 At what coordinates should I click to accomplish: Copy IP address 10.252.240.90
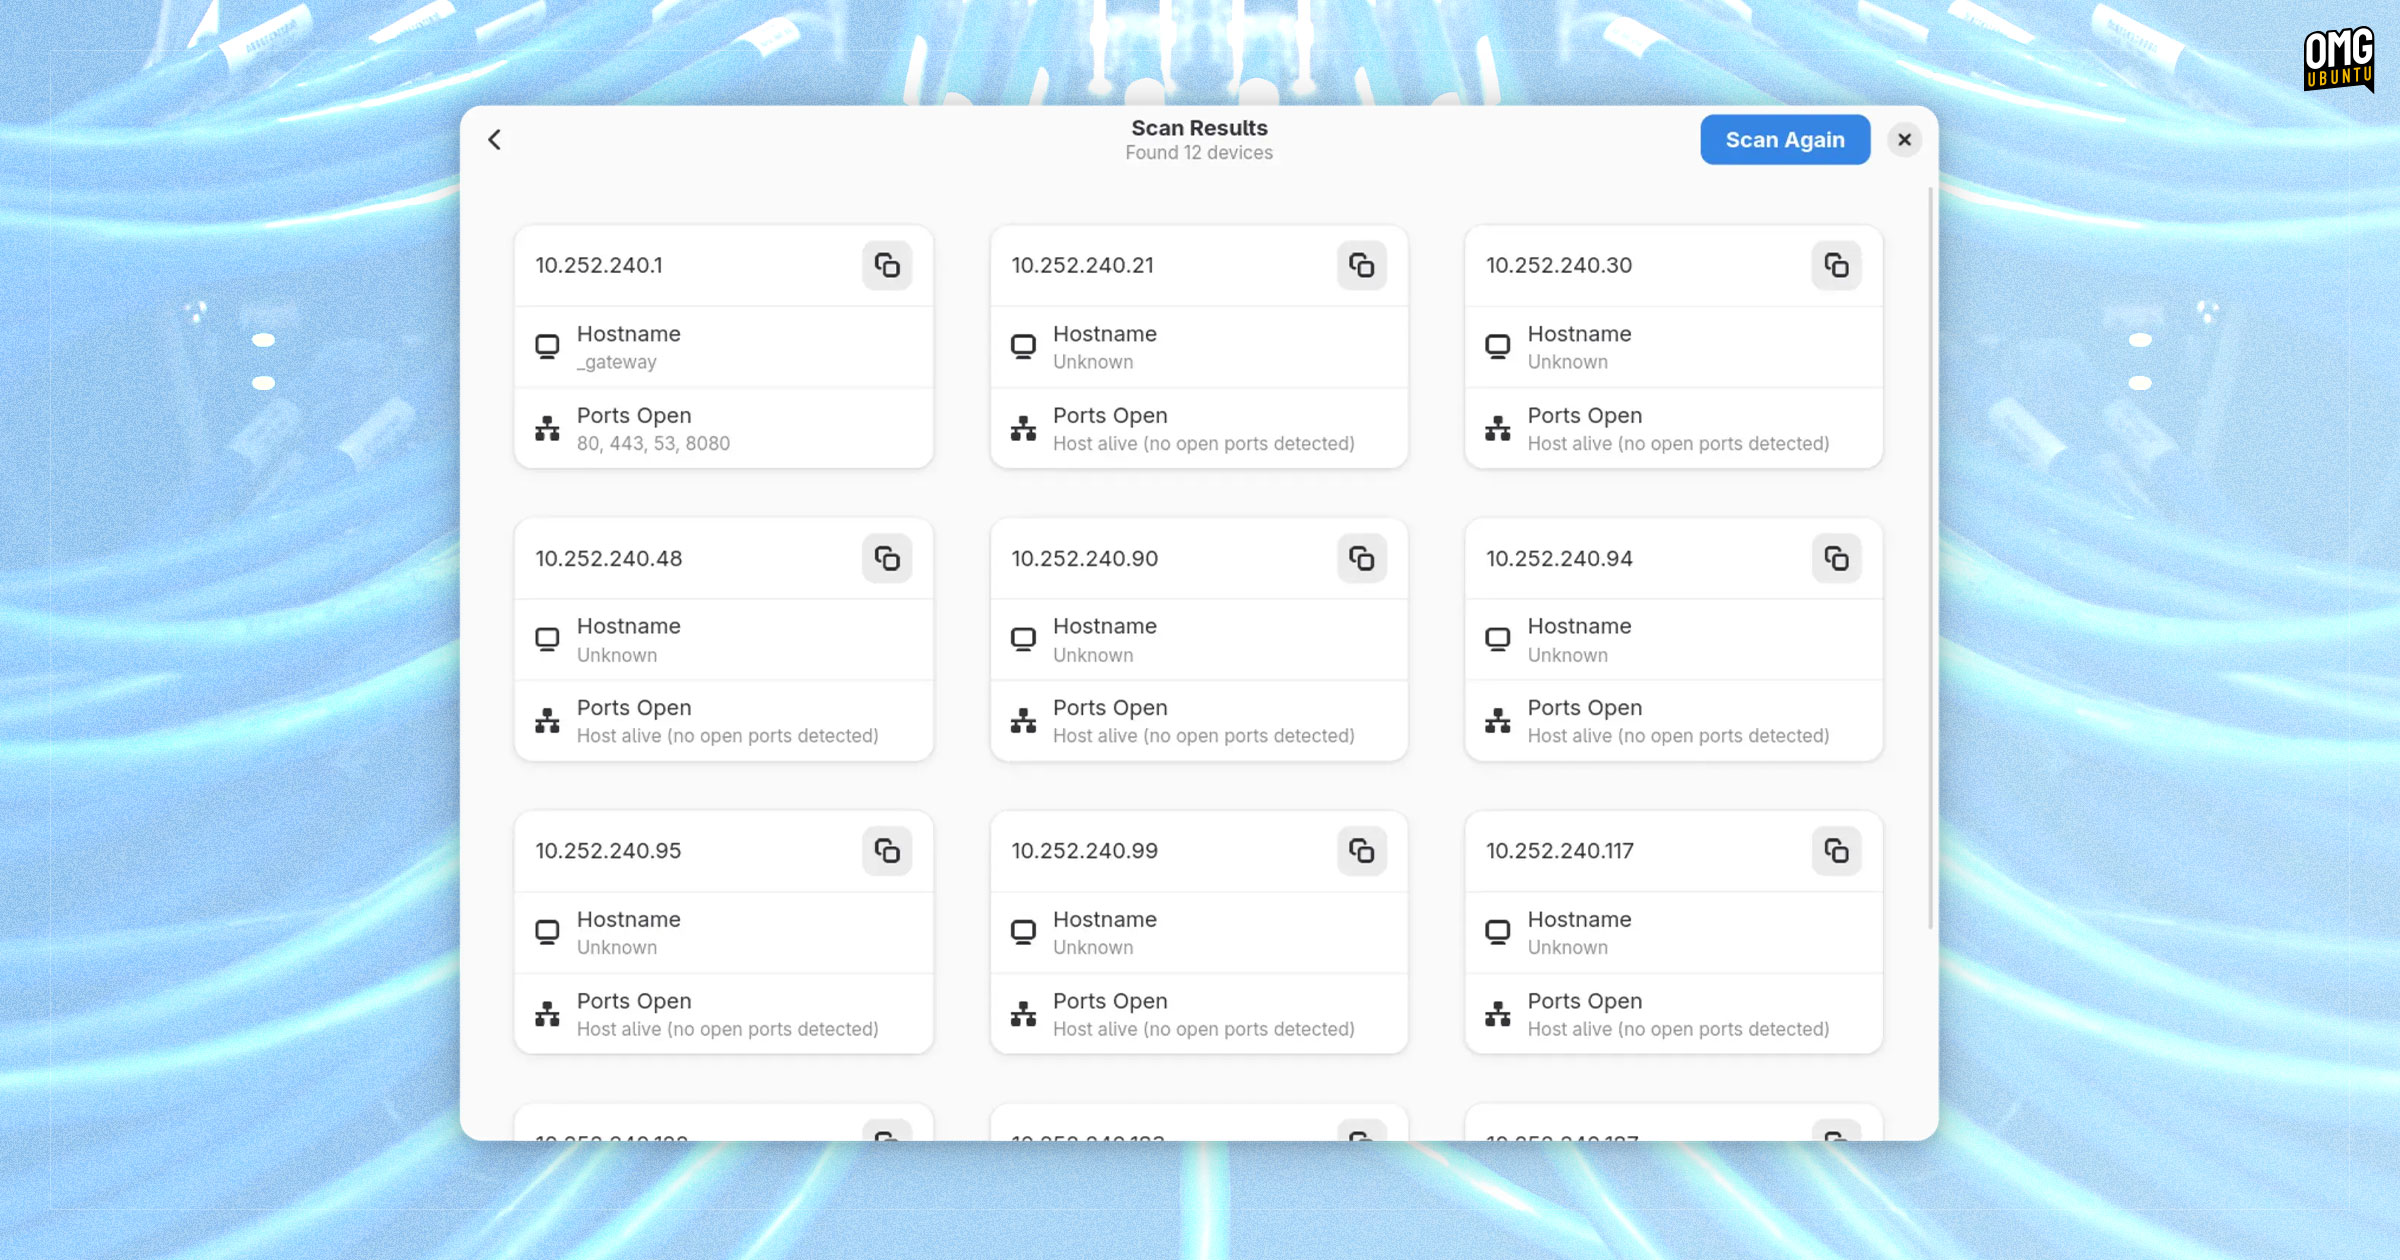[x=1361, y=558]
